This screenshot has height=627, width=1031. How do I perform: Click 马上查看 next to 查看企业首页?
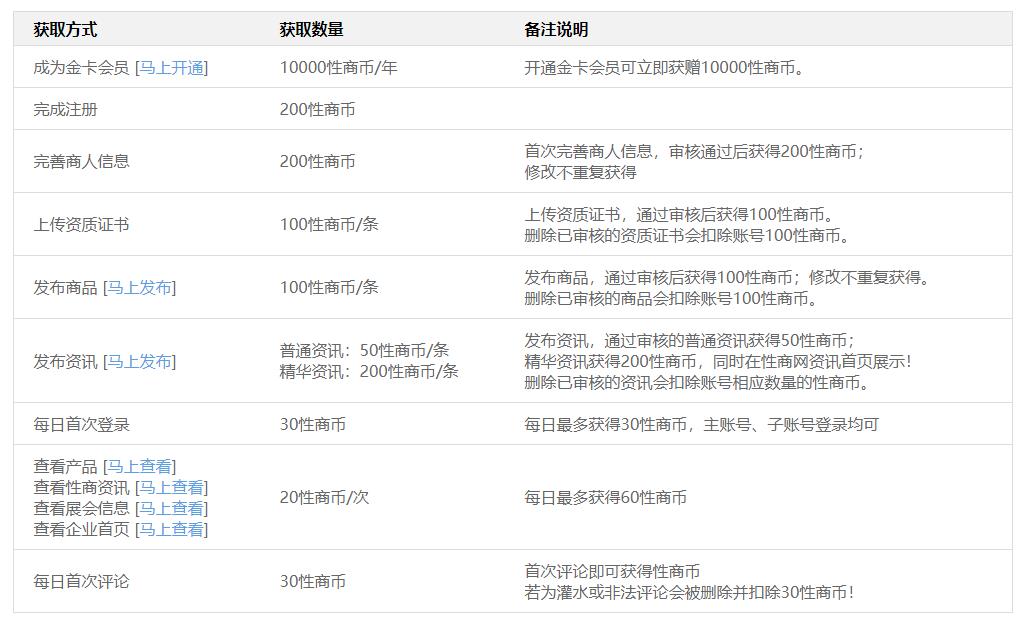[171, 530]
